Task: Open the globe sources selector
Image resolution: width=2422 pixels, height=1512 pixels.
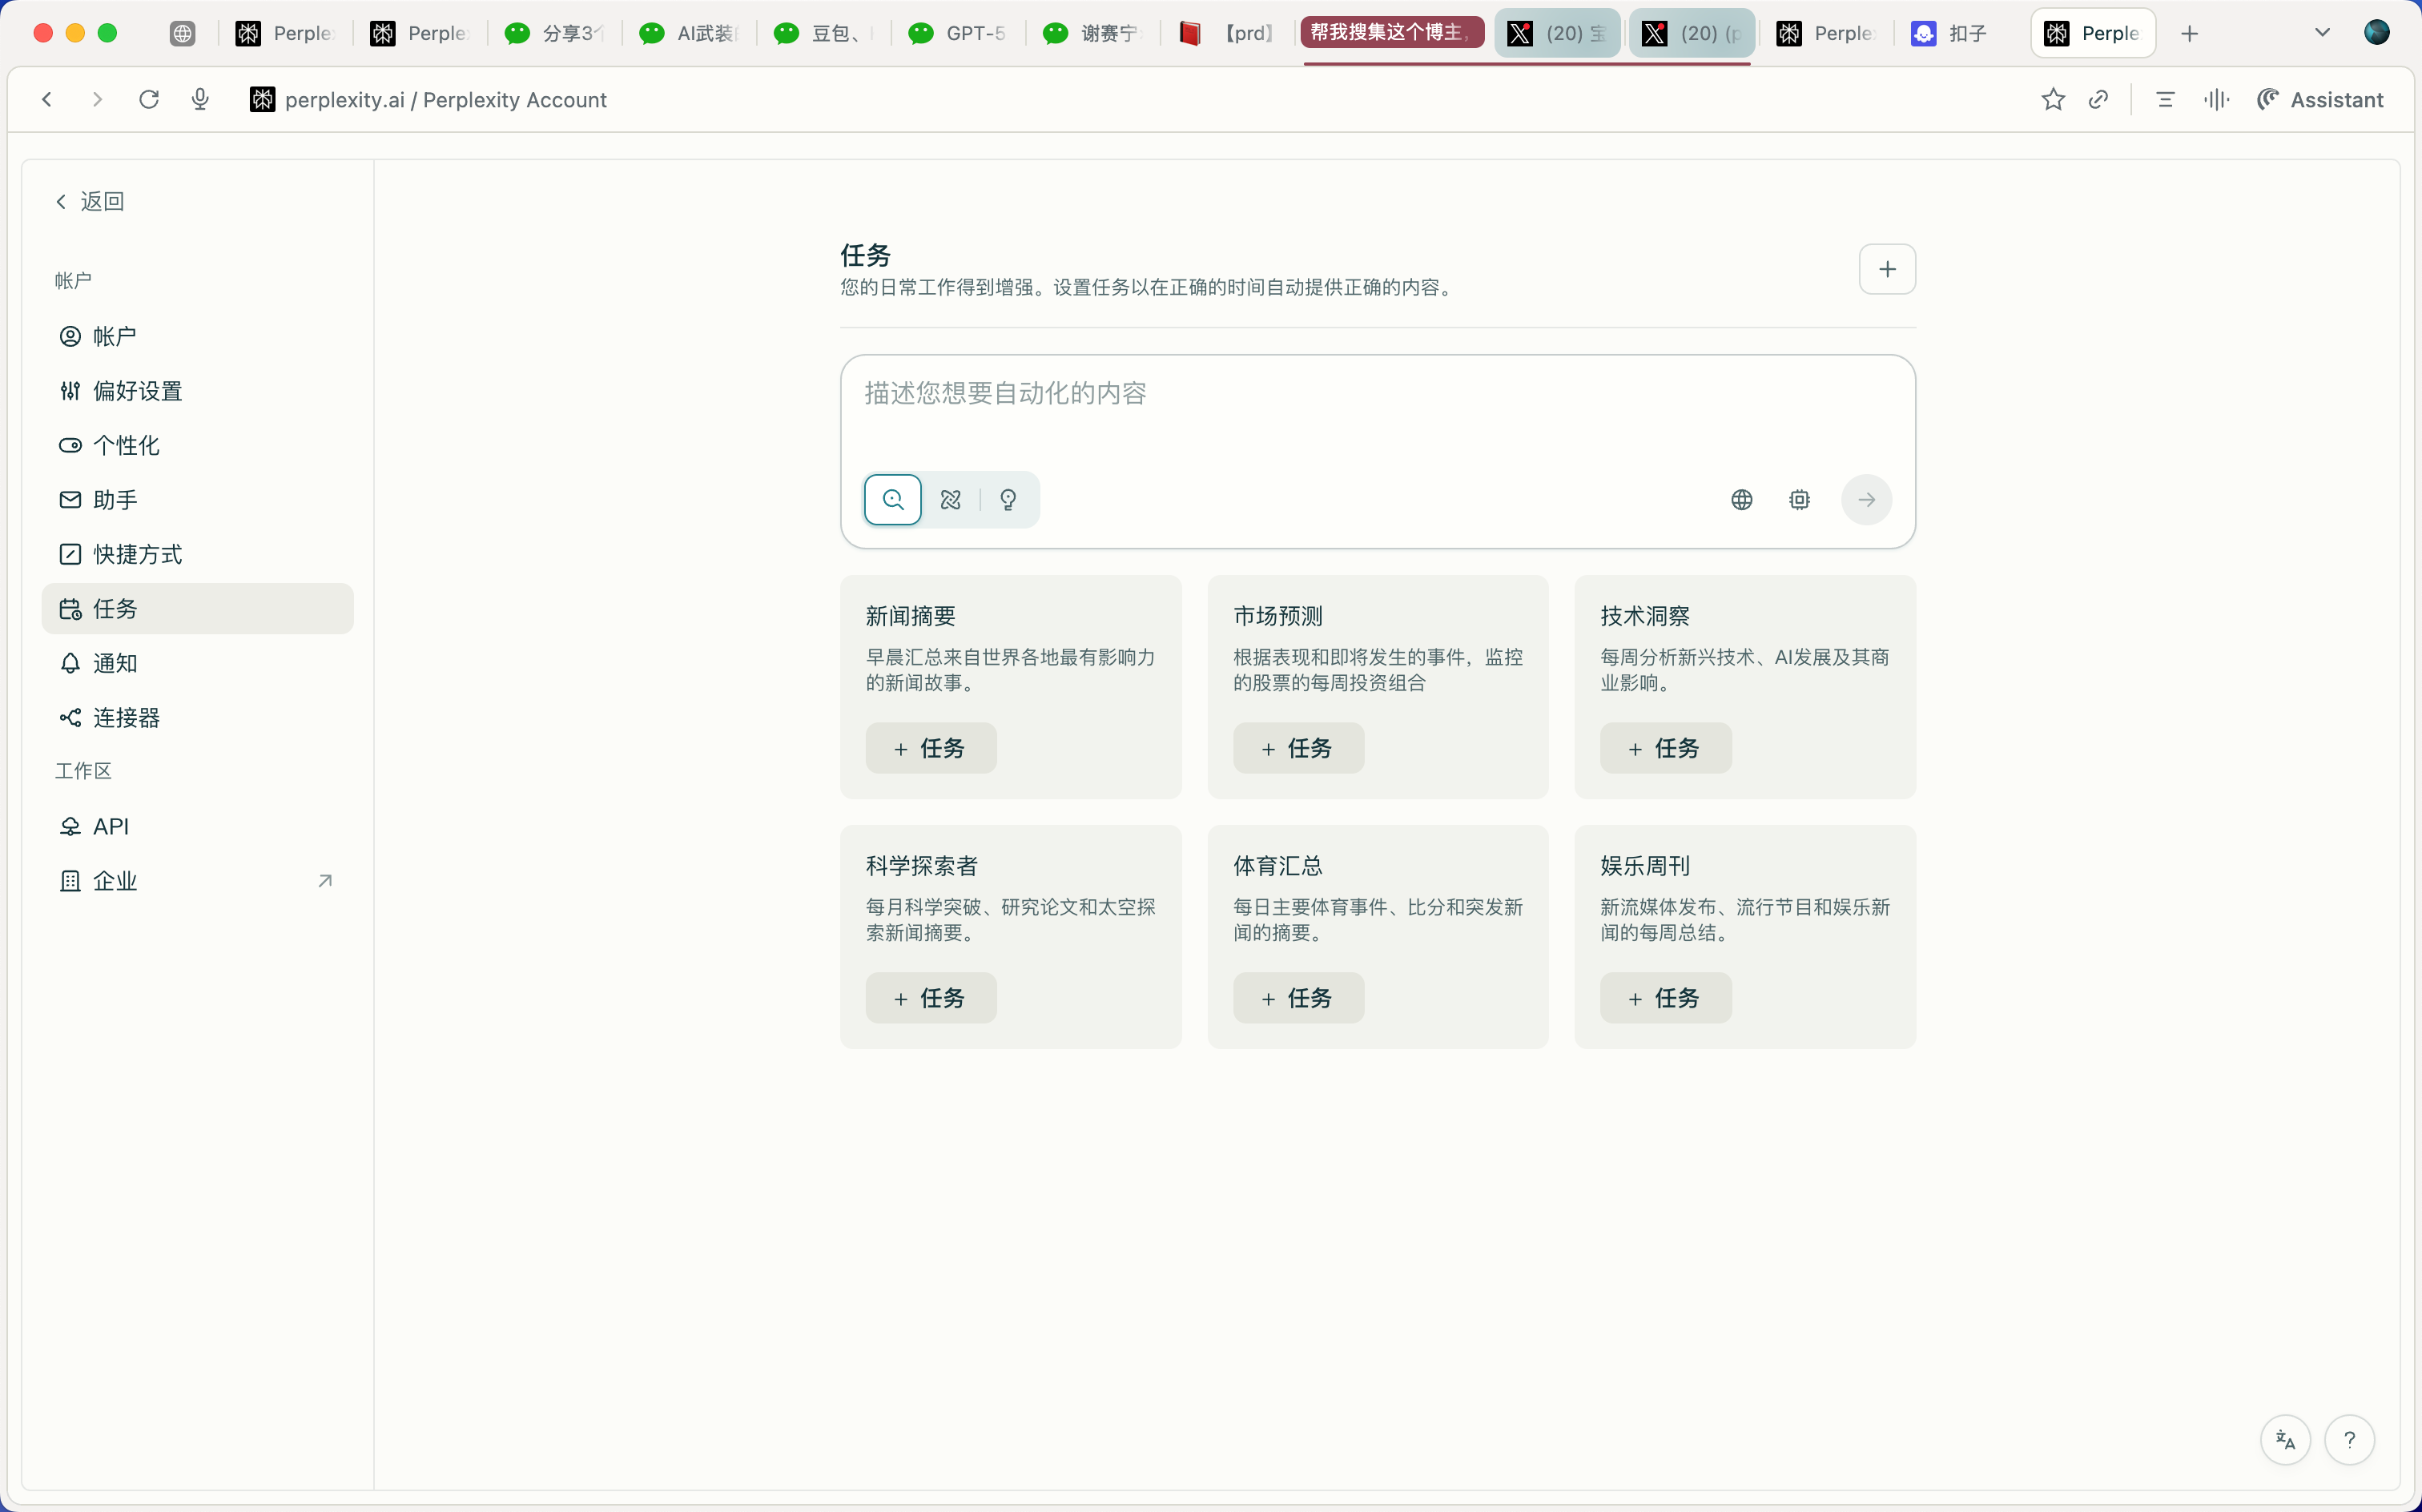Action: 1741,499
